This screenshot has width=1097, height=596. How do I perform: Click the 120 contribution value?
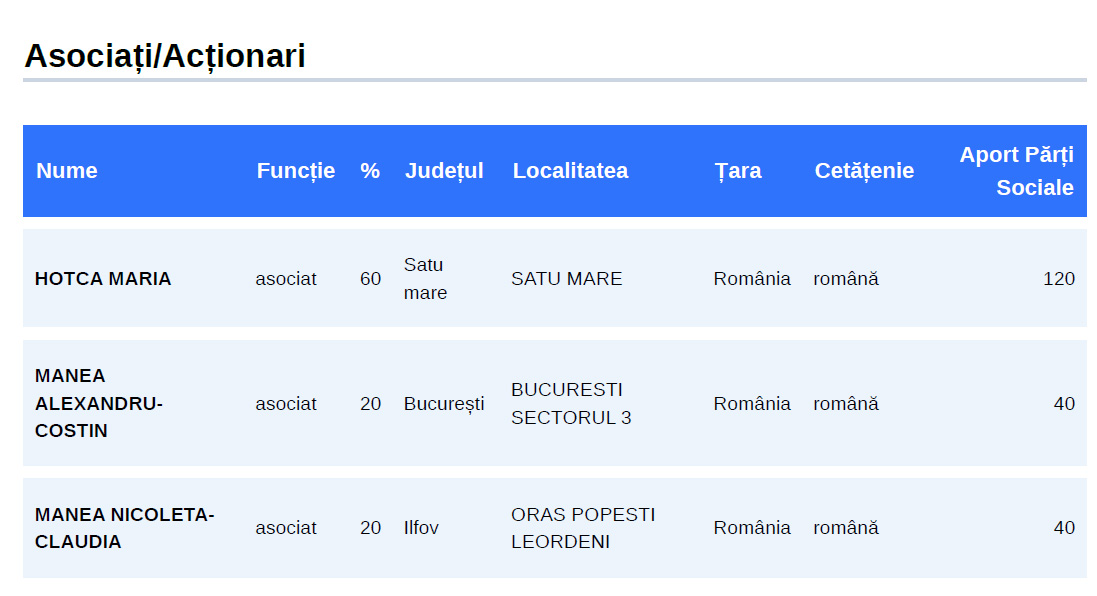pos(1058,279)
